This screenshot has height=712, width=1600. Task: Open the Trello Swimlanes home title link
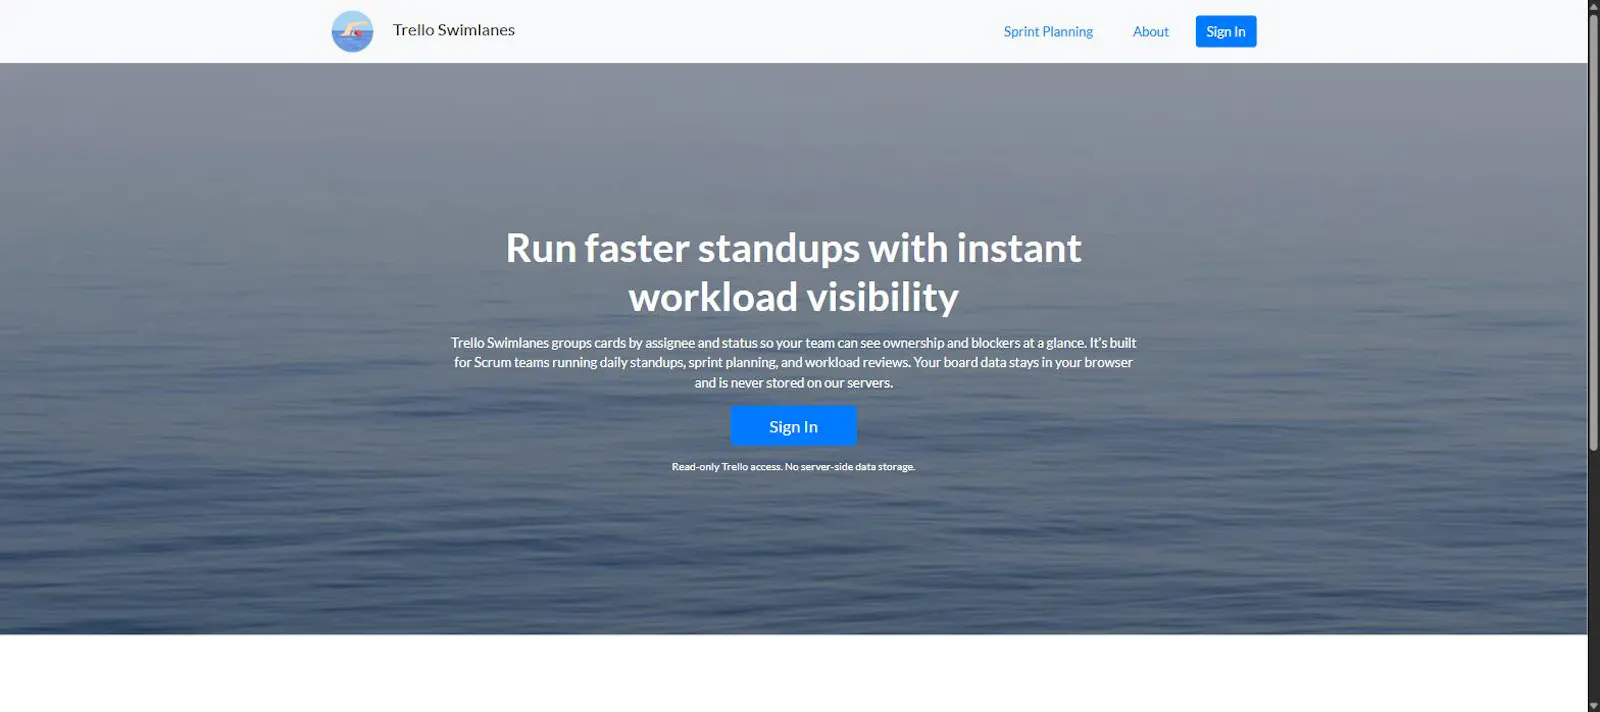(453, 30)
